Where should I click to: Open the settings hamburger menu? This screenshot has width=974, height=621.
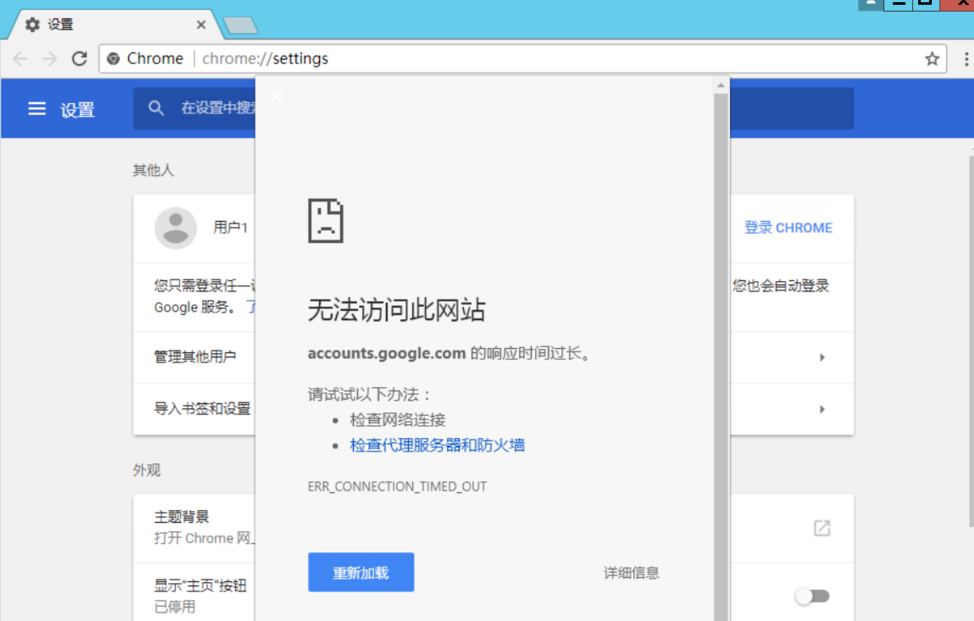tap(37, 109)
